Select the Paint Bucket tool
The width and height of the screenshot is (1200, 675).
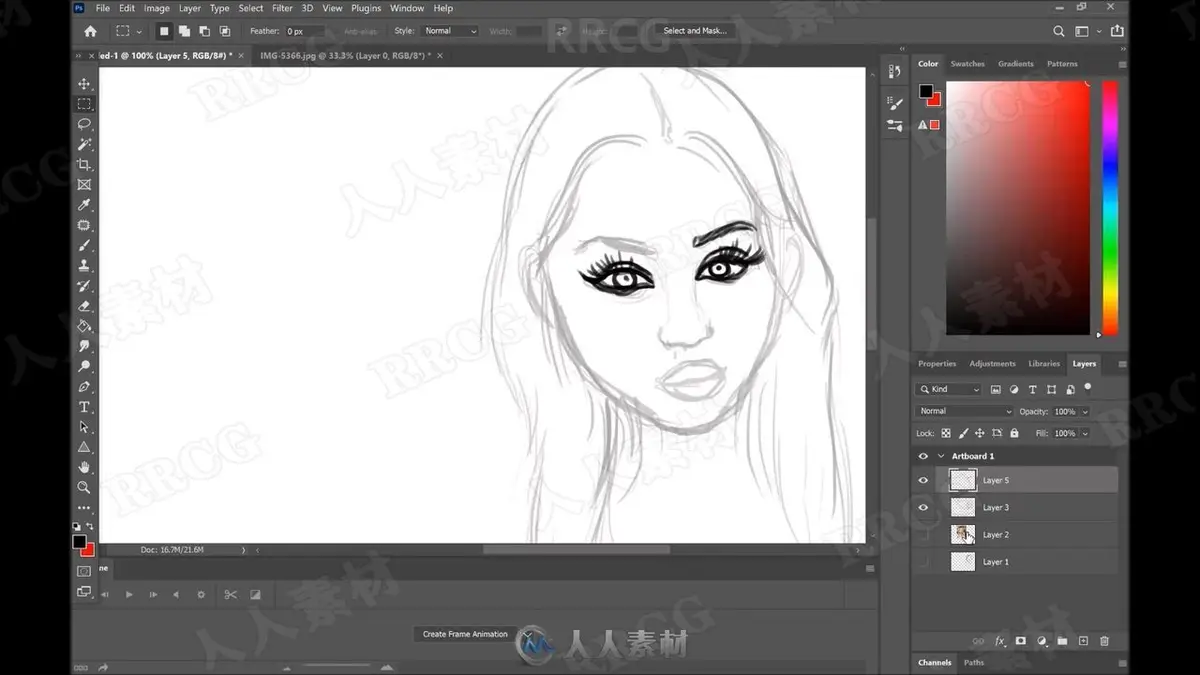84,326
